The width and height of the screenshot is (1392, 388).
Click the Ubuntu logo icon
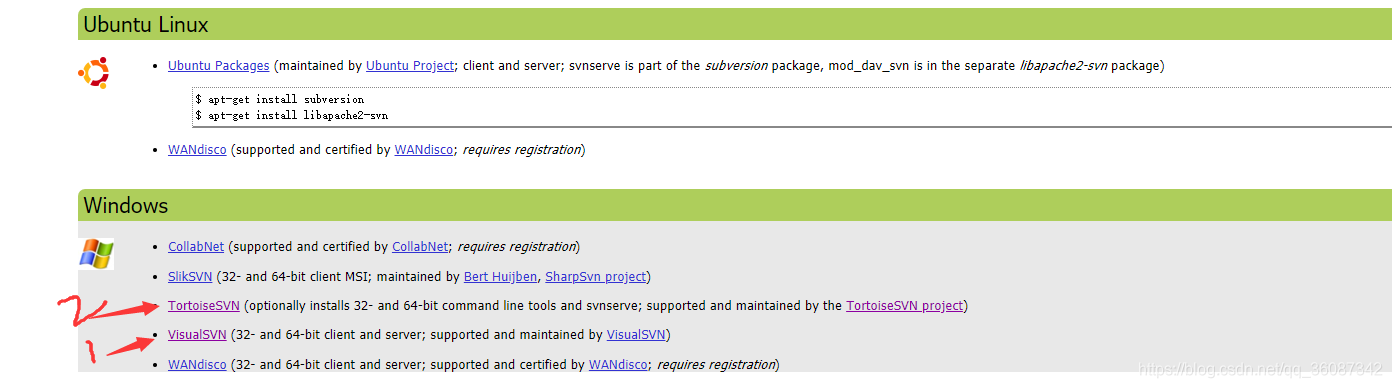coord(95,73)
